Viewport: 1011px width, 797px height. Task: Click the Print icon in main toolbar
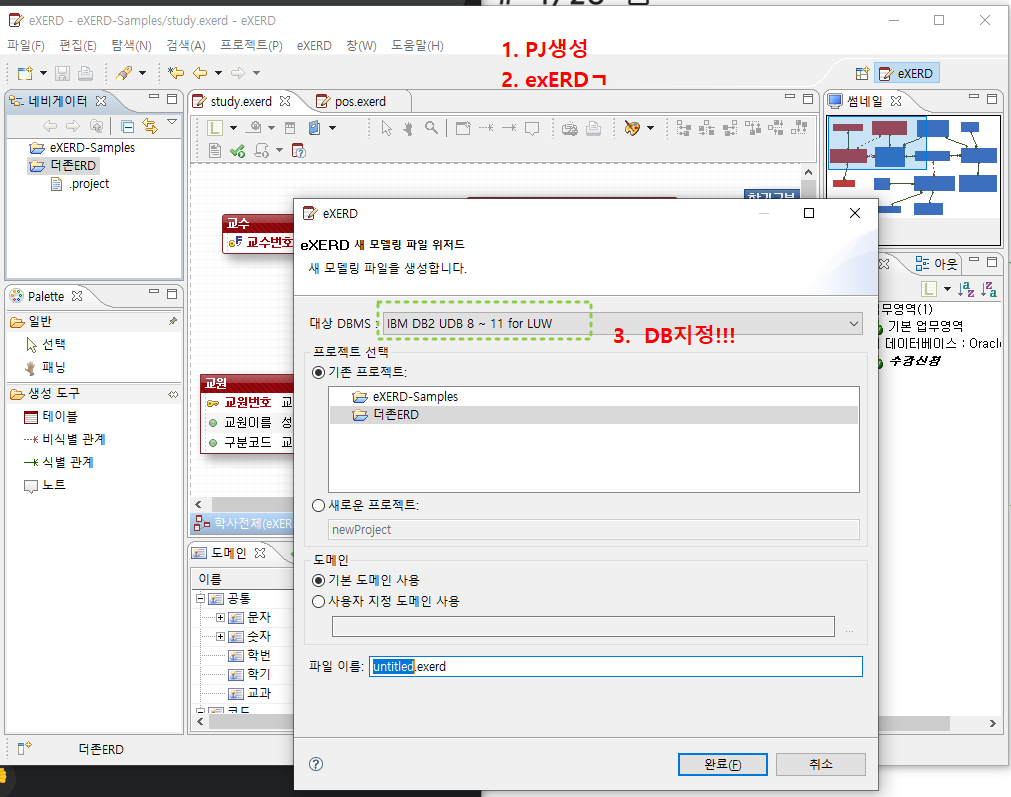click(x=85, y=73)
